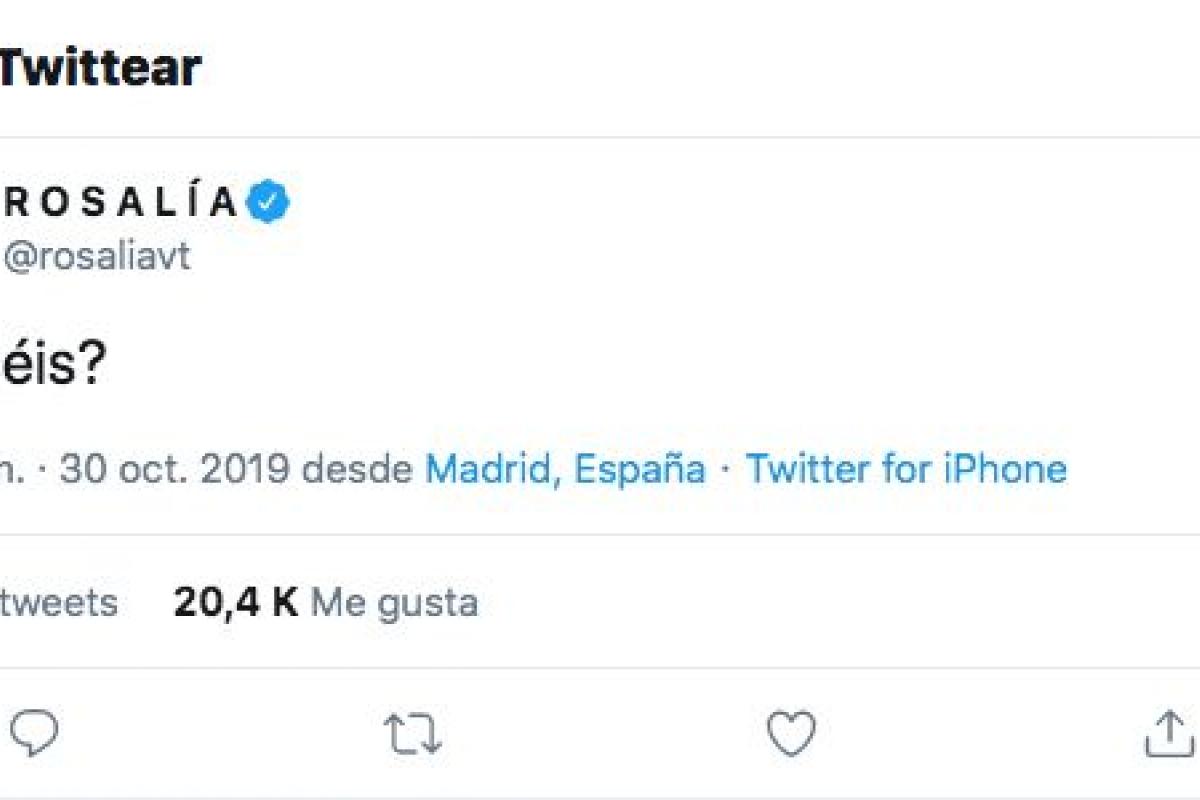The image size is (1200, 800).
Task: Click the Twitter for iPhone source link
Action: point(906,468)
